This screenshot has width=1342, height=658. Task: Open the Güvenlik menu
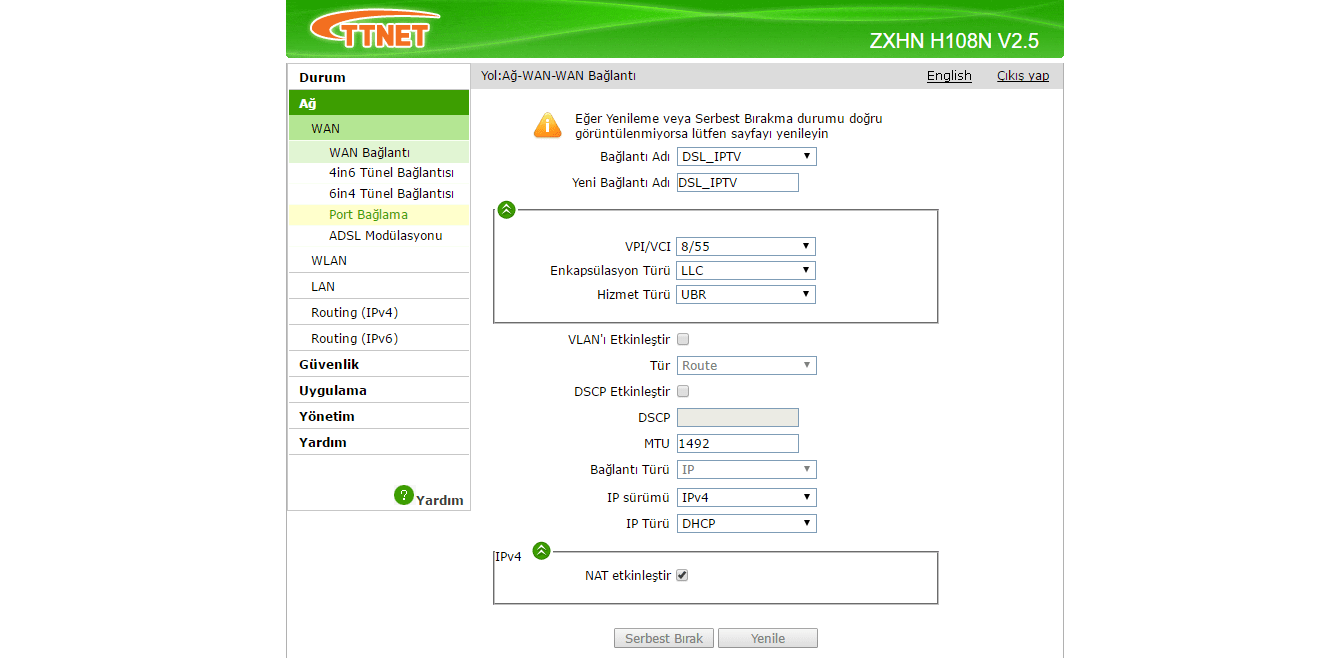pyautogui.click(x=379, y=364)
